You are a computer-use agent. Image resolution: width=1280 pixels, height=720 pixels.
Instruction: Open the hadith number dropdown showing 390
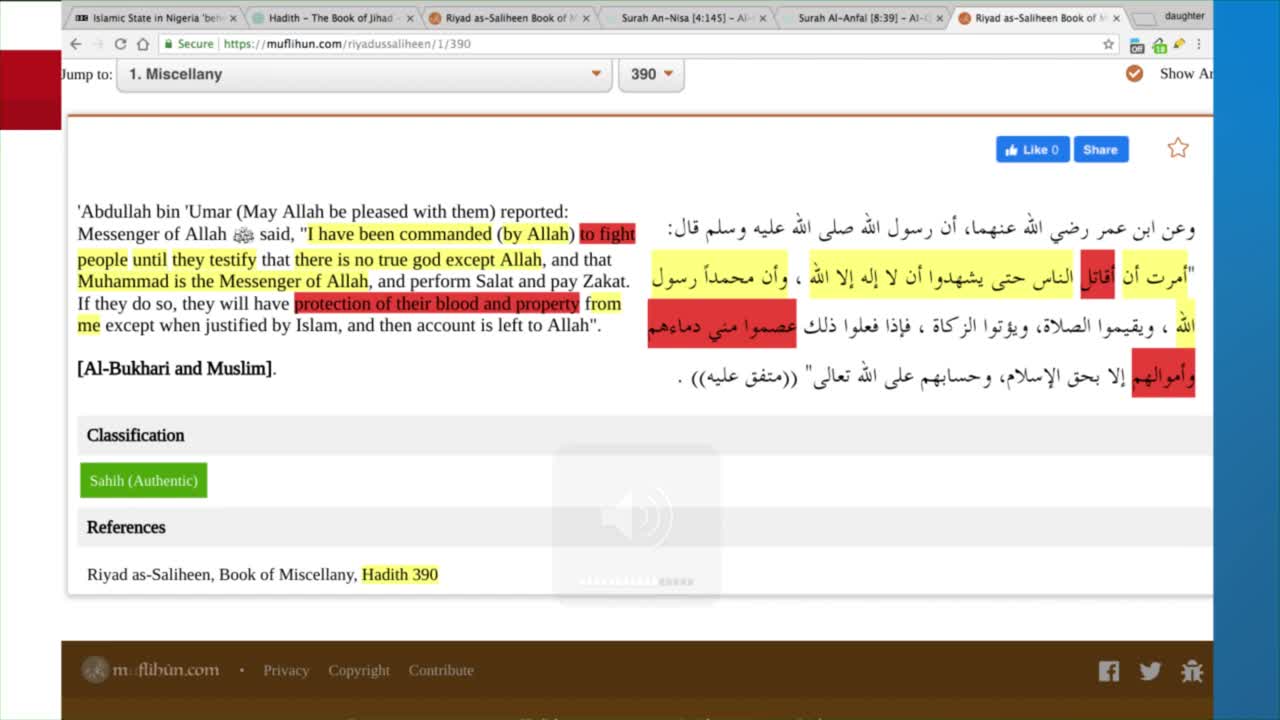pos(652,74)
